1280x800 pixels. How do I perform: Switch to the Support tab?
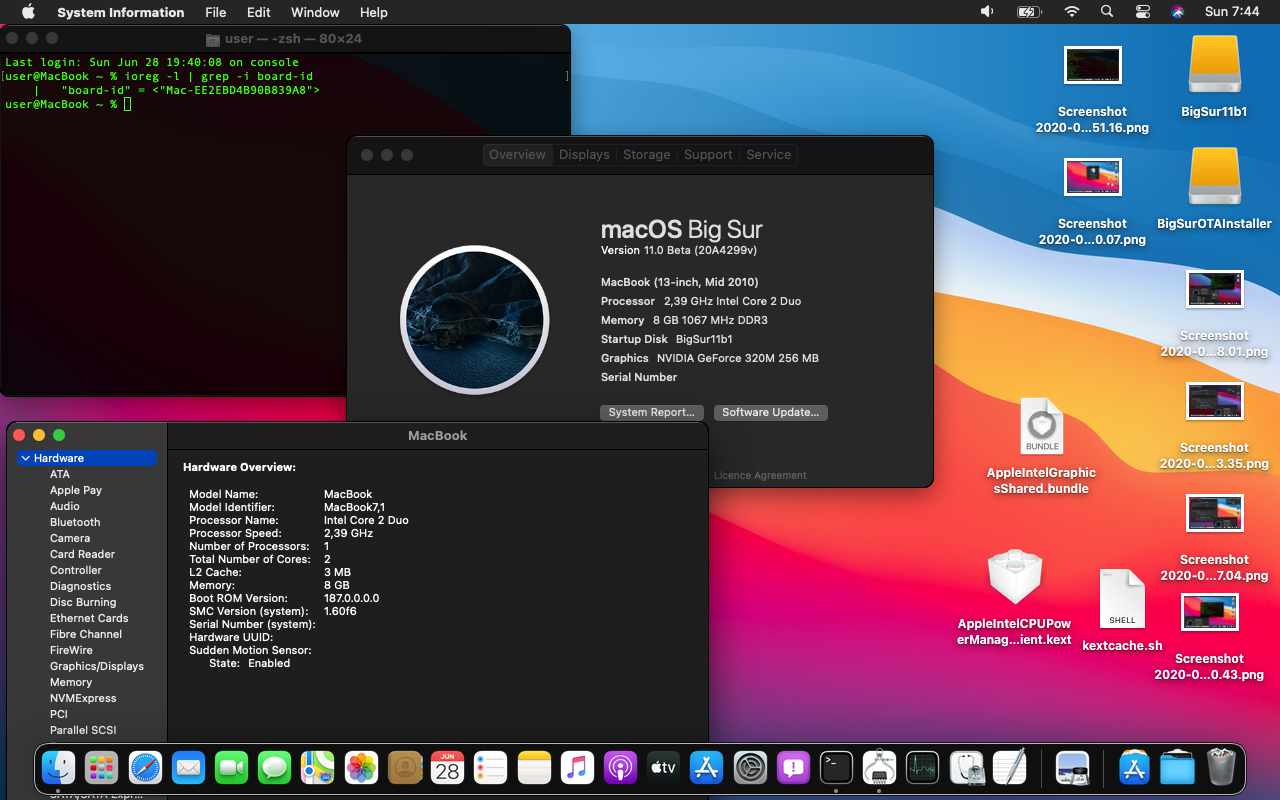pyautogui.click(x=708, y=155)
